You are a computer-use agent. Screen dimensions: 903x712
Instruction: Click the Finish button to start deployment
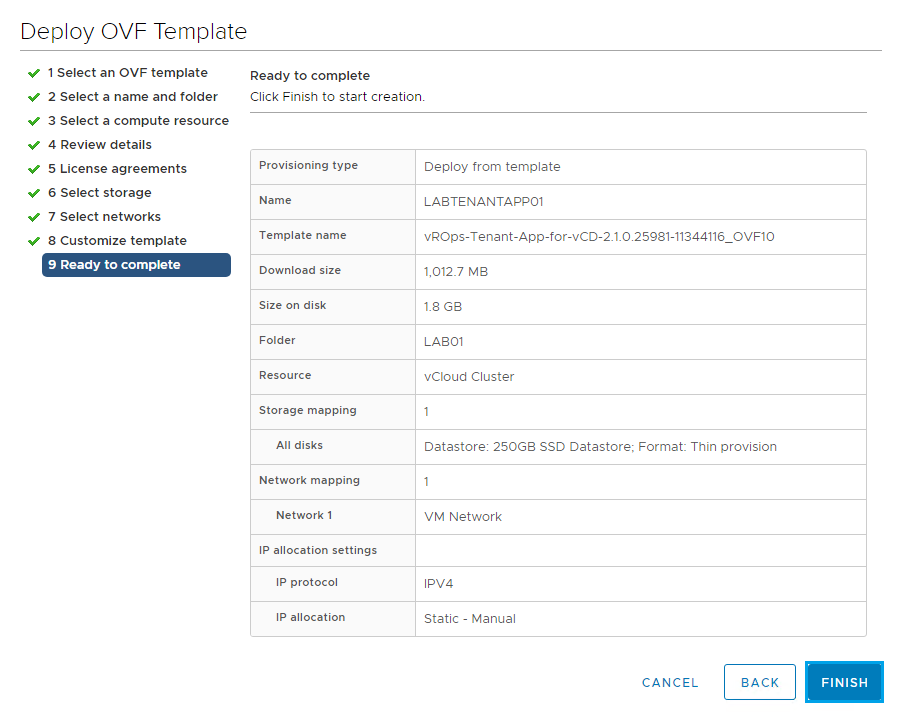844,682
